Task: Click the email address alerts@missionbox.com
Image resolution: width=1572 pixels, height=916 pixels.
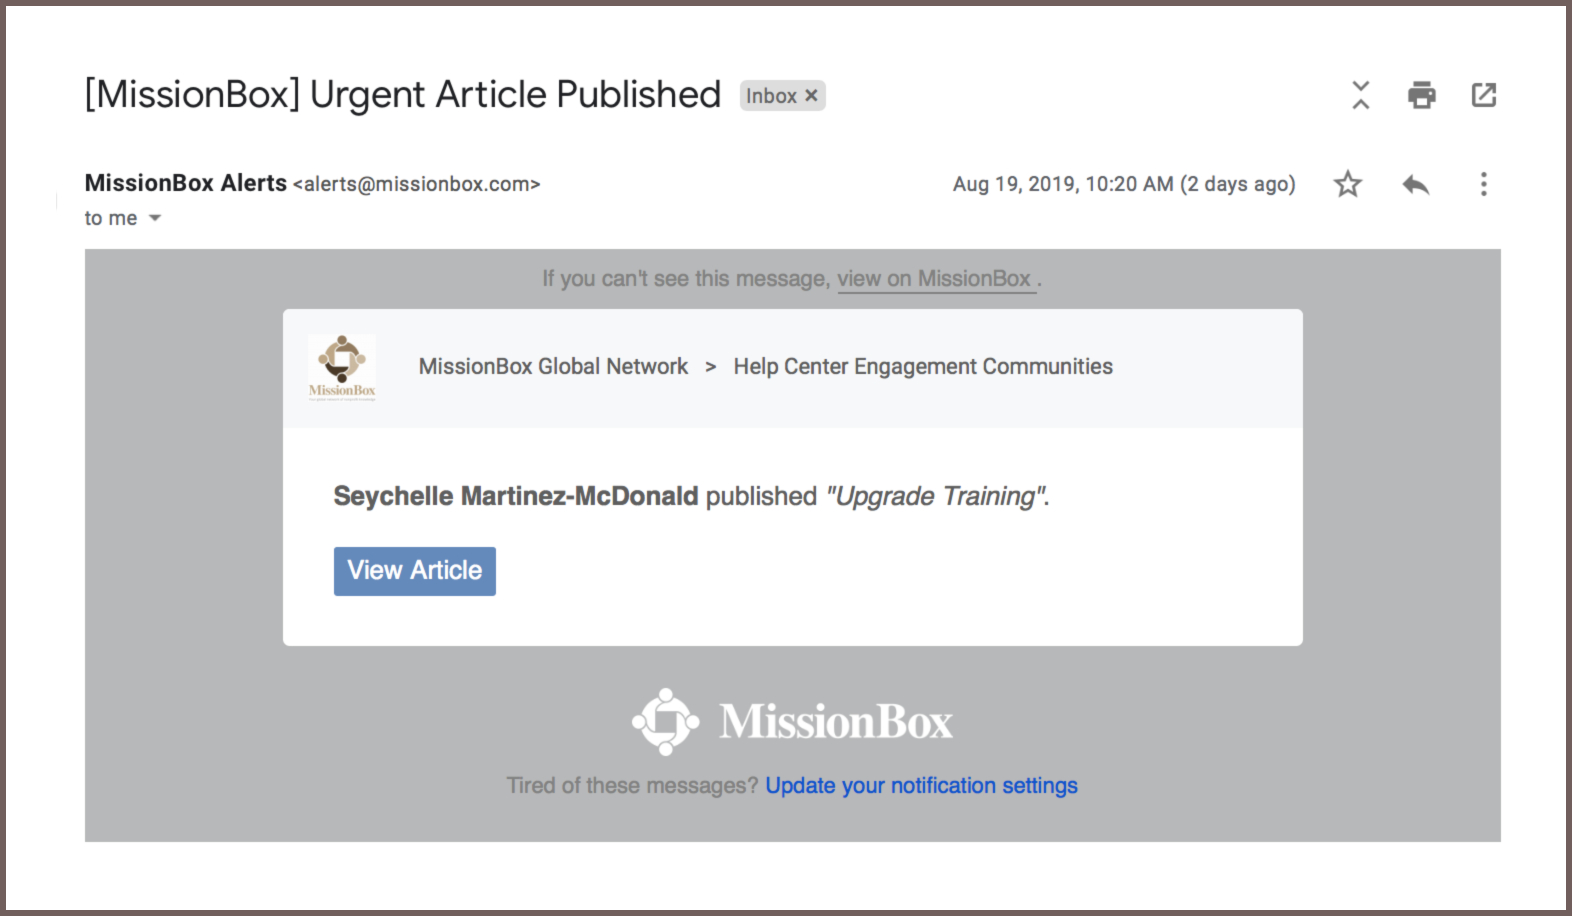Action: (416, 184)
